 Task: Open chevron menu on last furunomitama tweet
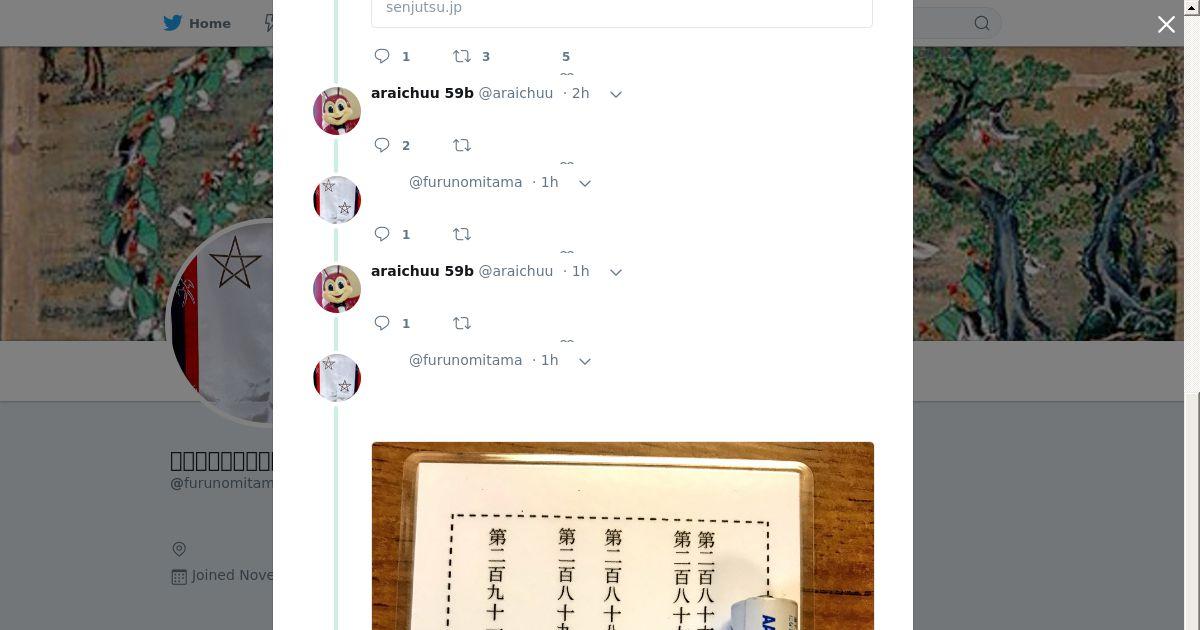click(x=585, y=361)
